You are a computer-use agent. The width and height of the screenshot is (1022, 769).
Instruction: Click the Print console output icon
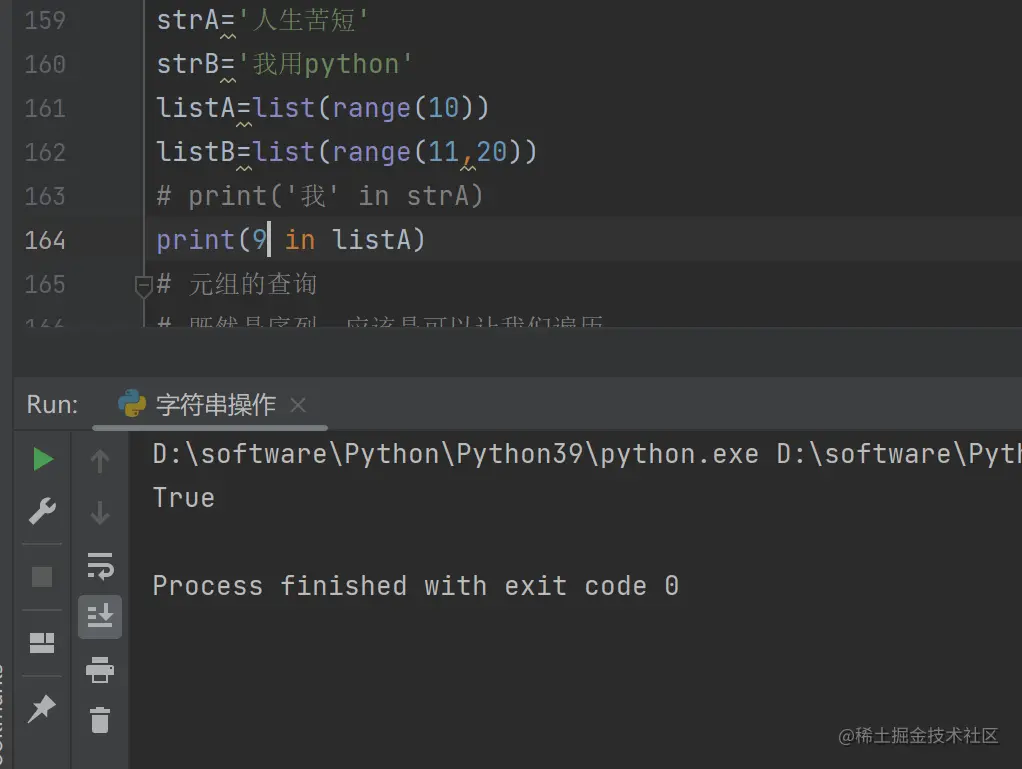(100, 669)
